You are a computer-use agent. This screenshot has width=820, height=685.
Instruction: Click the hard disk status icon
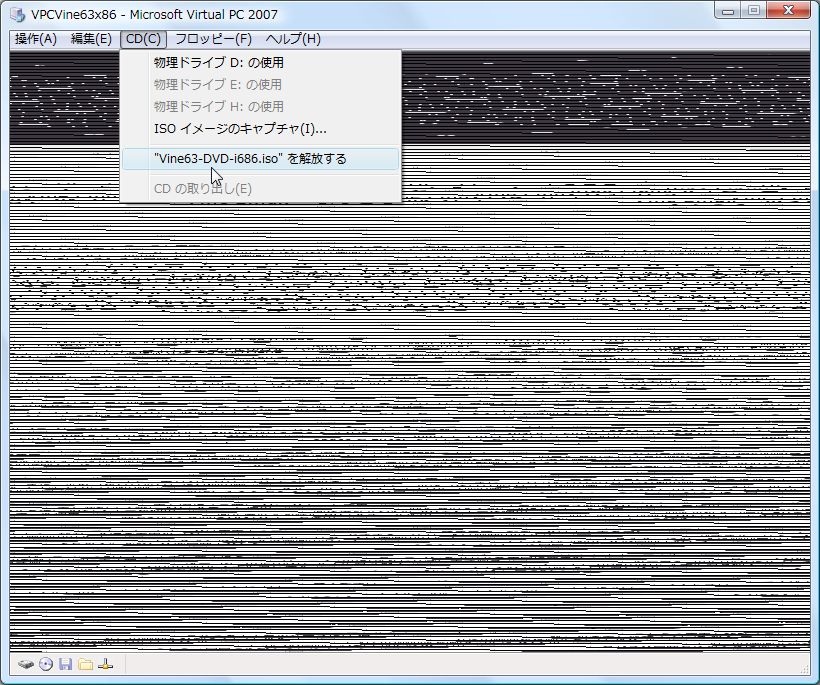pos(26,665)
